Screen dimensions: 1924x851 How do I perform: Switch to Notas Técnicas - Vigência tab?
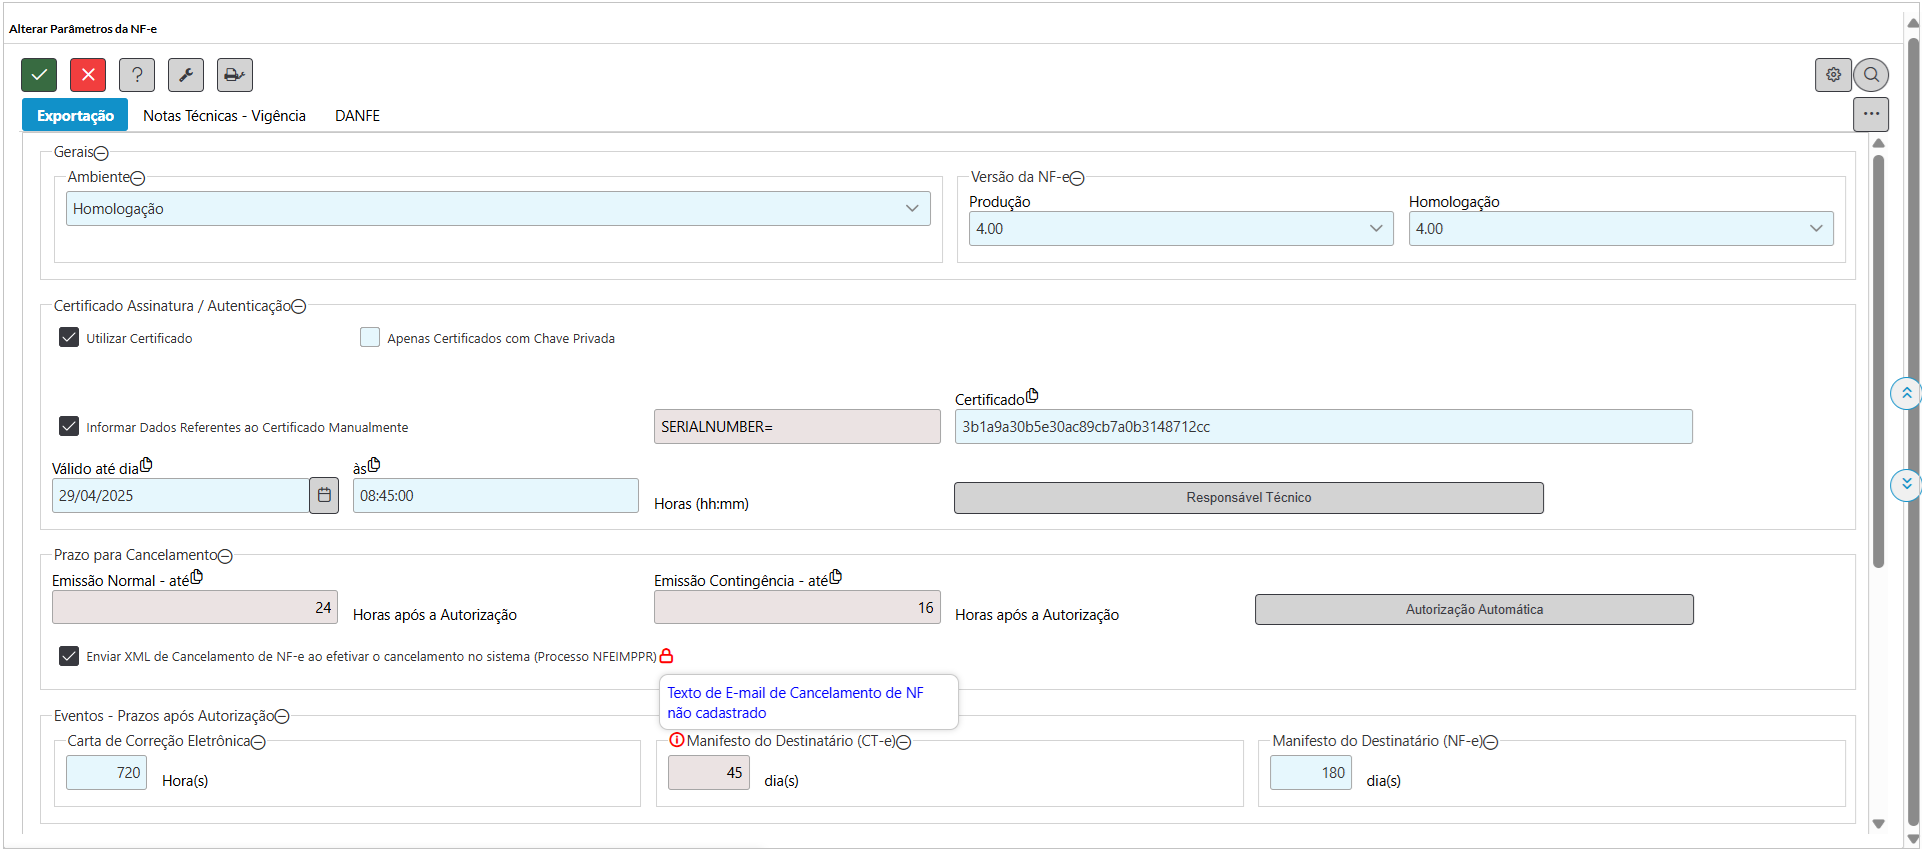tap(224, 116)
